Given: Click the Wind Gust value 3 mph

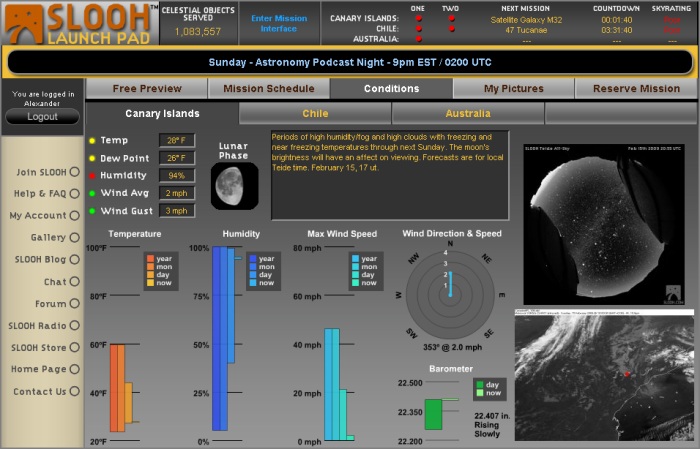Looking at the screenshot, I should (x=177, y=211).
